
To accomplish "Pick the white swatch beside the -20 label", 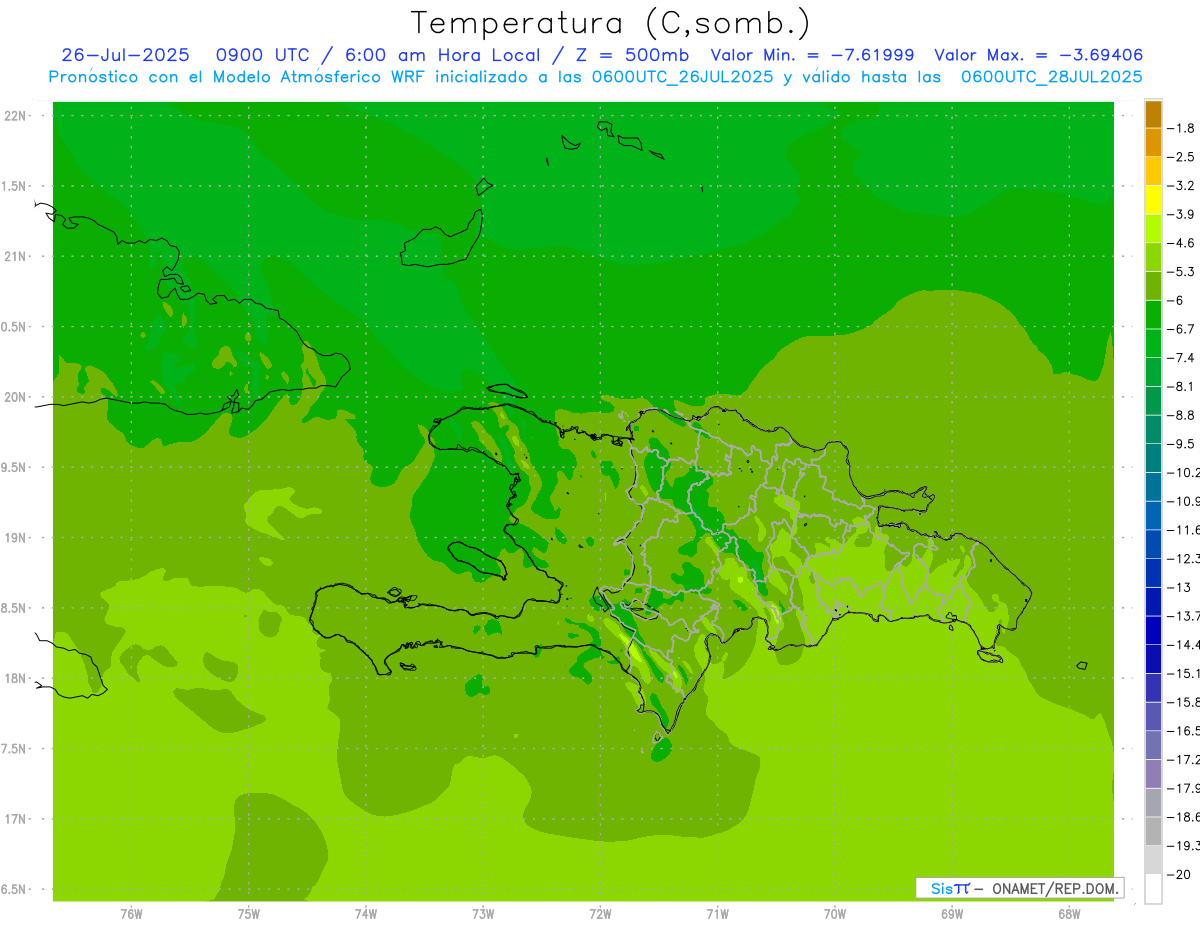I will coord(1153,889).
